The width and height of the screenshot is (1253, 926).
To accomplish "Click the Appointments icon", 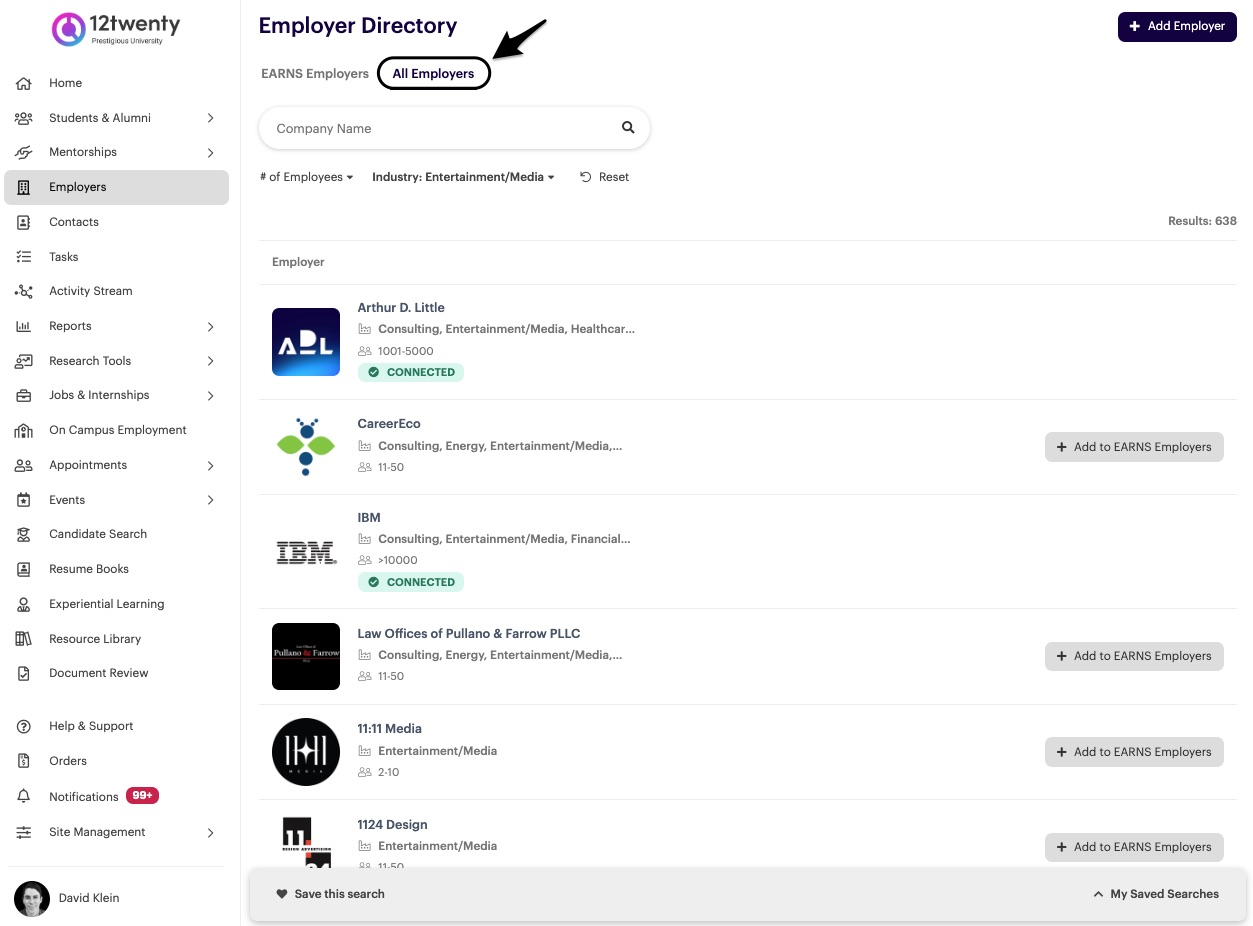I will pyautogui.click(x=24, y=465).
